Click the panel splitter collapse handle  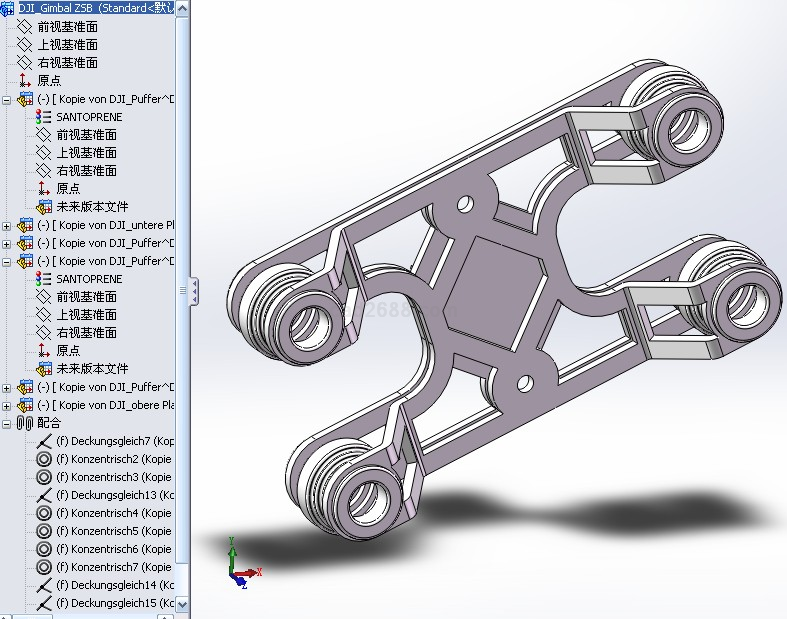[194, 290]
